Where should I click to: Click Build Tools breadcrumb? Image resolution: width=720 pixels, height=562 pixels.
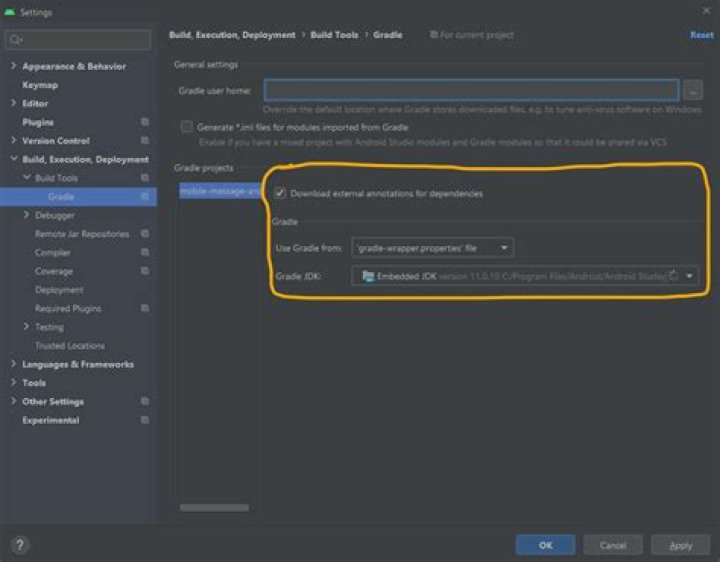click(334, 35)
